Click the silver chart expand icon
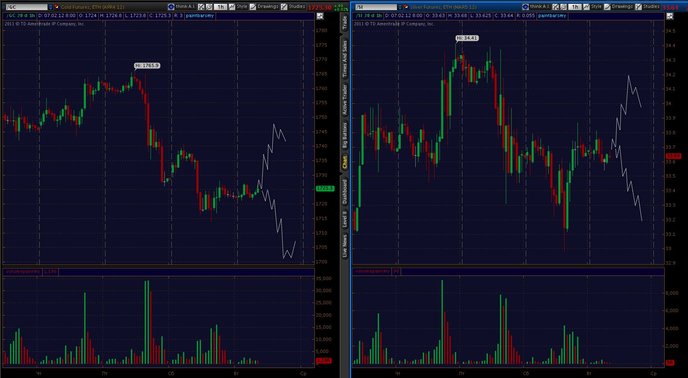 670,16
